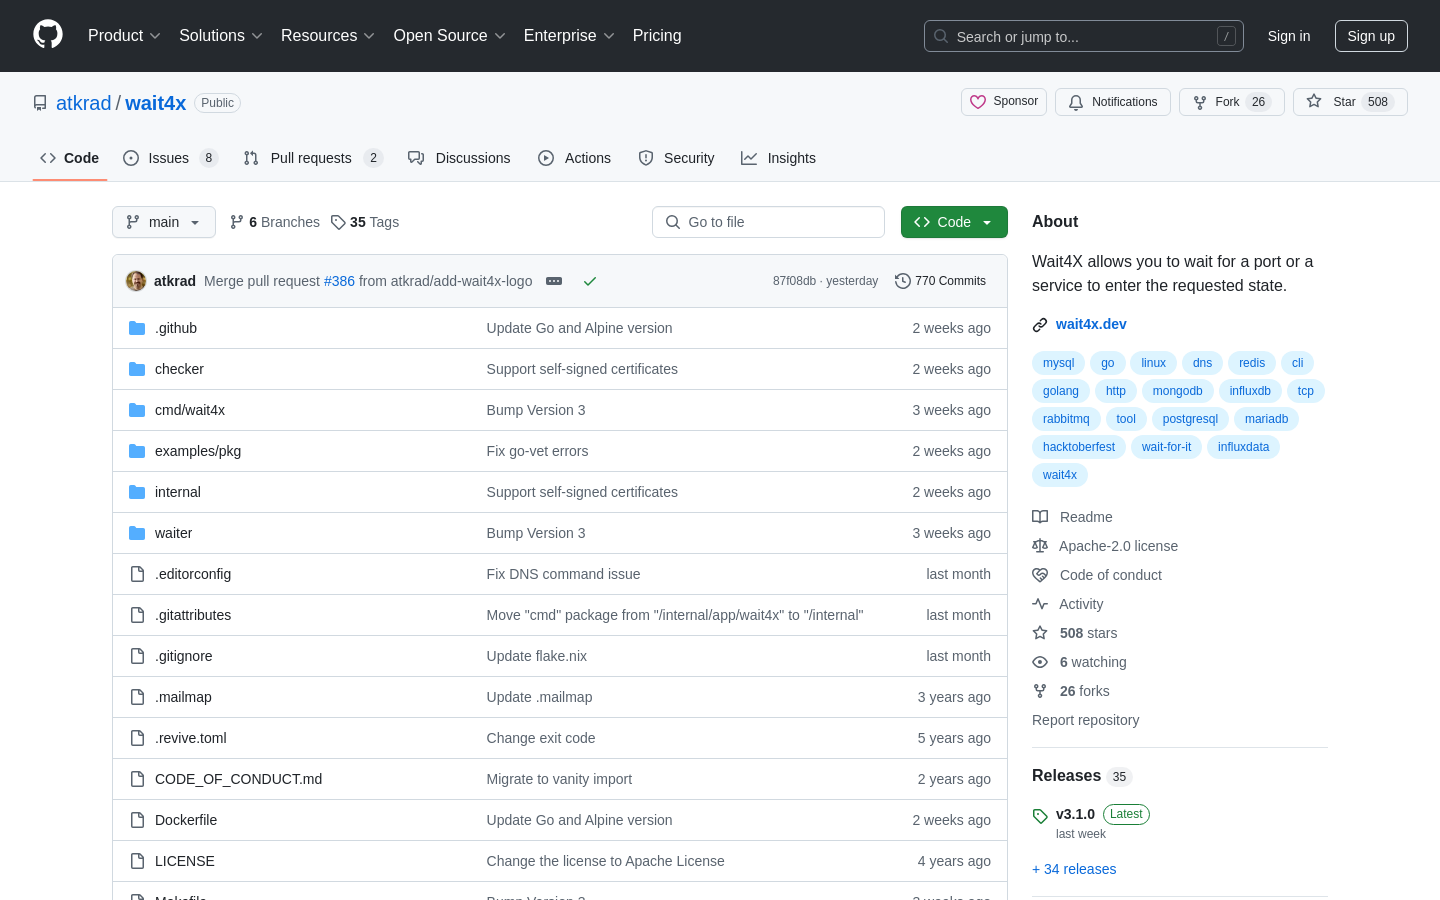The width and height of the screenshot is (1440, 900).
Task: Expand the Solutions menu
Action: tap(221, 35)
